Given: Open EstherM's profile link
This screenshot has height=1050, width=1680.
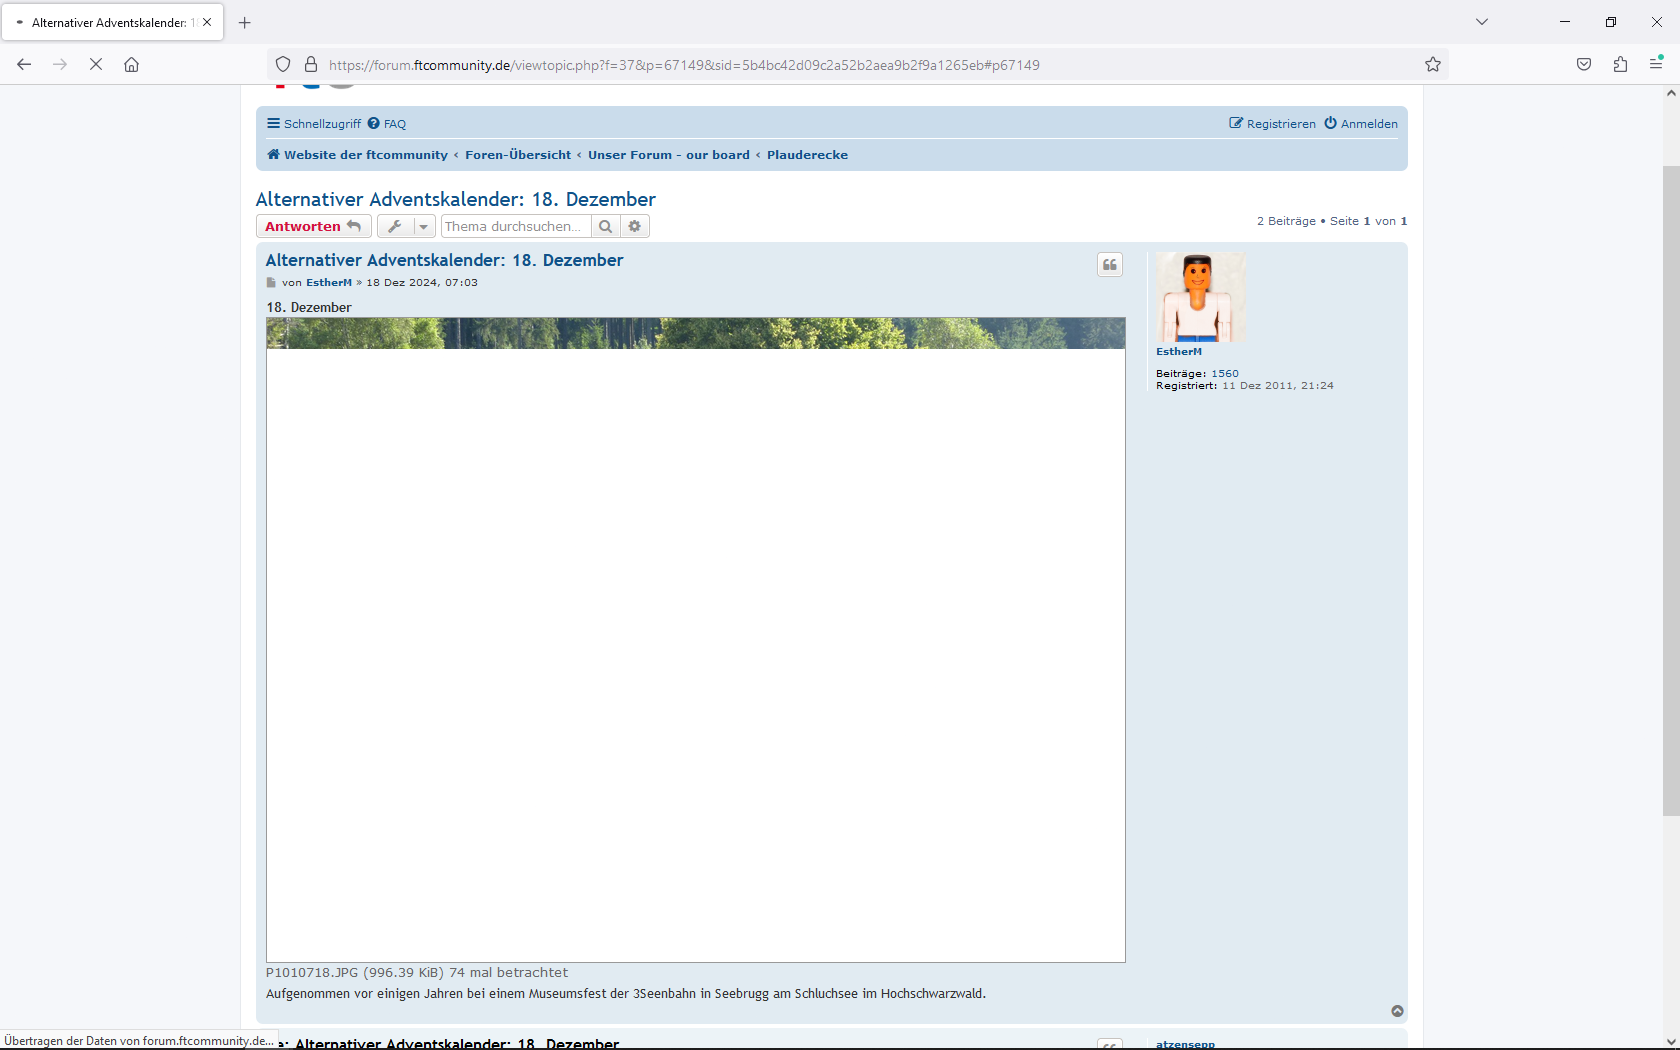Looking at the screenshot, I should tap(1179, 351).
